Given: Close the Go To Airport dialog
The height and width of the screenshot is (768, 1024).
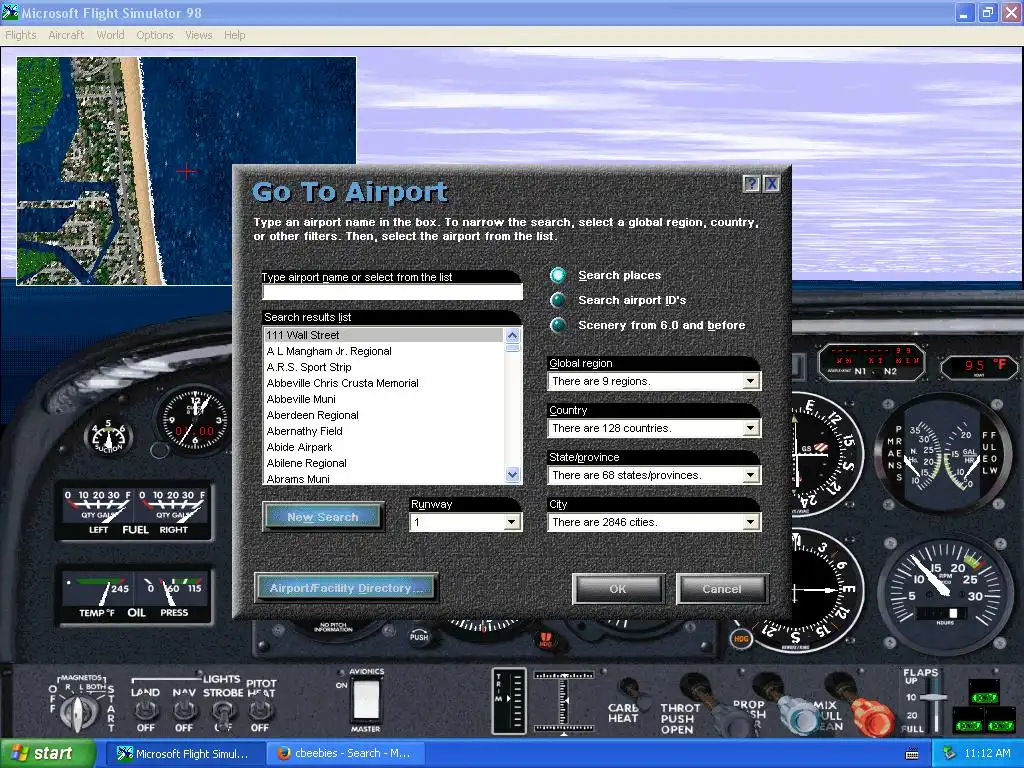Looking at the screenshot, I should [771, 184].
